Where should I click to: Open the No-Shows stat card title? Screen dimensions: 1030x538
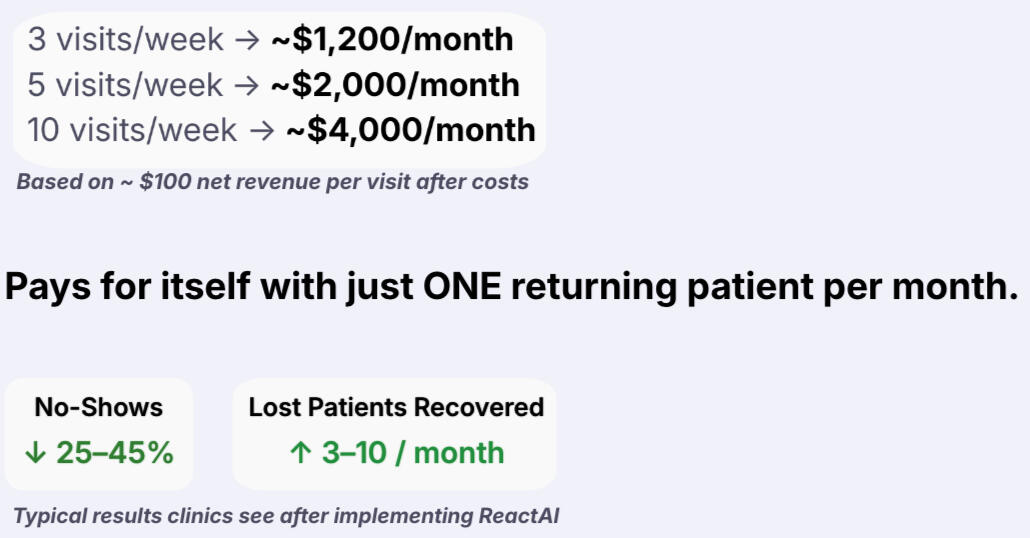pos(98,407)
